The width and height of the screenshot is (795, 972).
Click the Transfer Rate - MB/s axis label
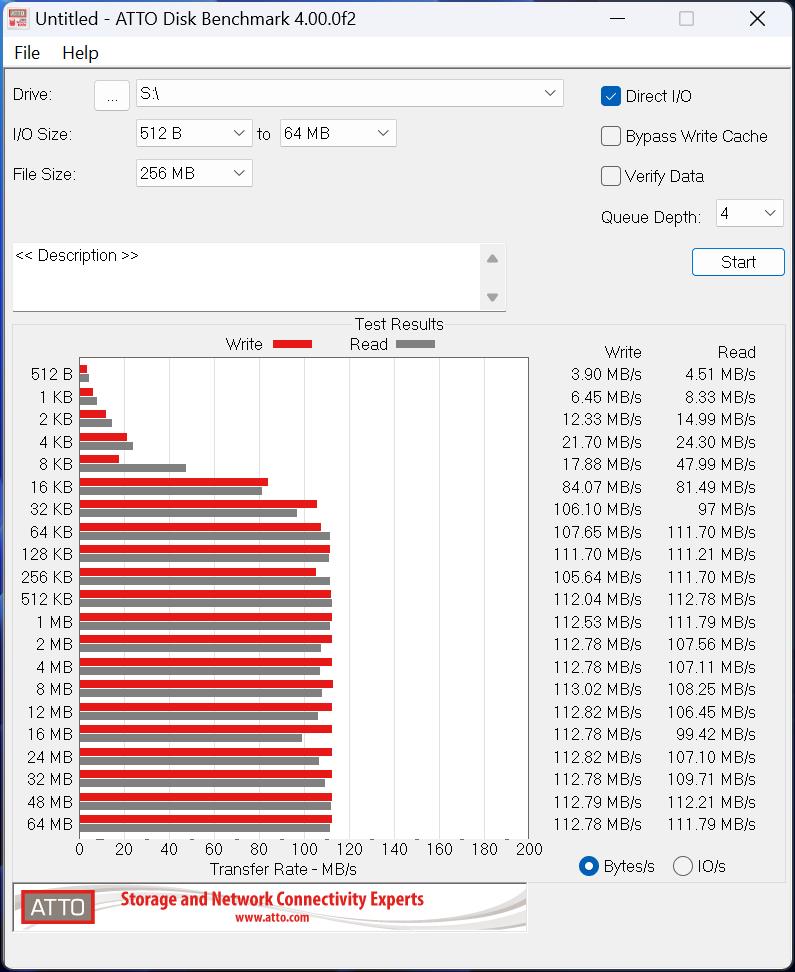[283, 869]
